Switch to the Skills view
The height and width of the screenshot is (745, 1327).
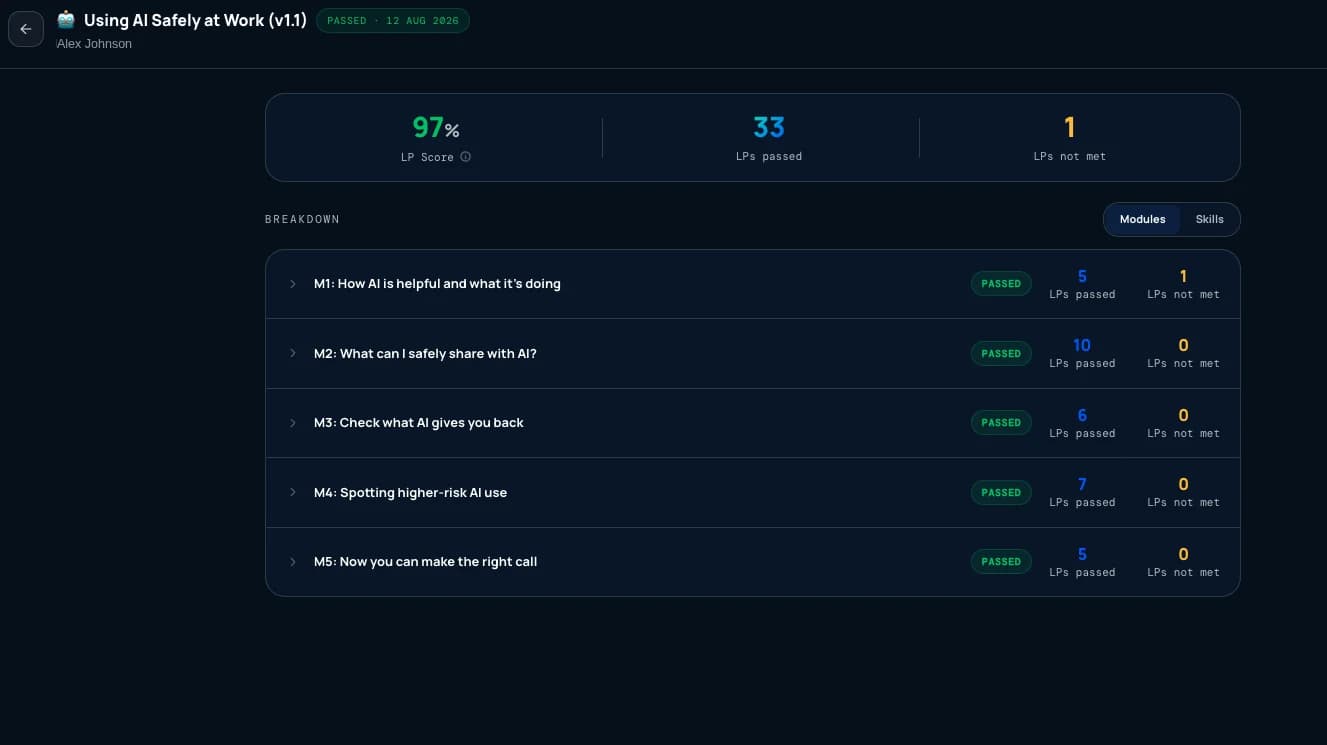tap(1209, 219)
